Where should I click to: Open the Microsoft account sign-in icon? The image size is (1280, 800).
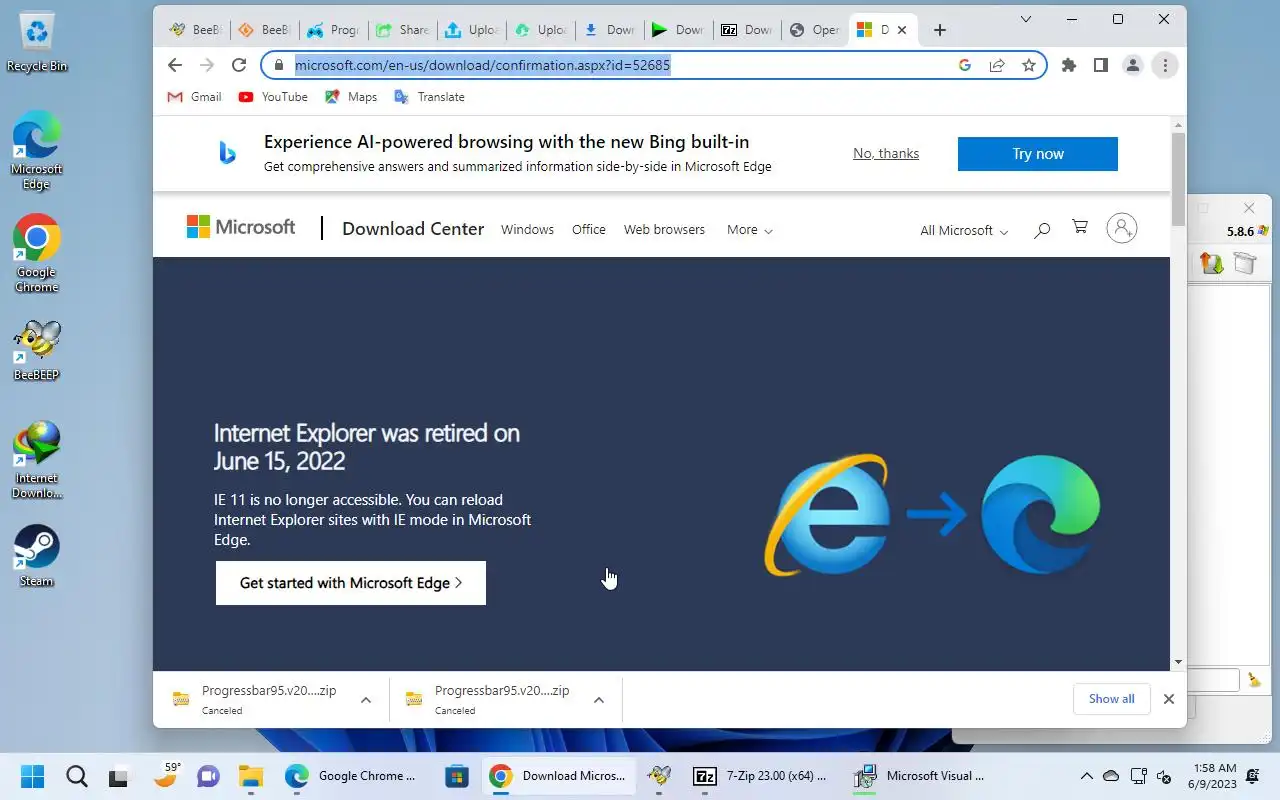pos(1122,228)
